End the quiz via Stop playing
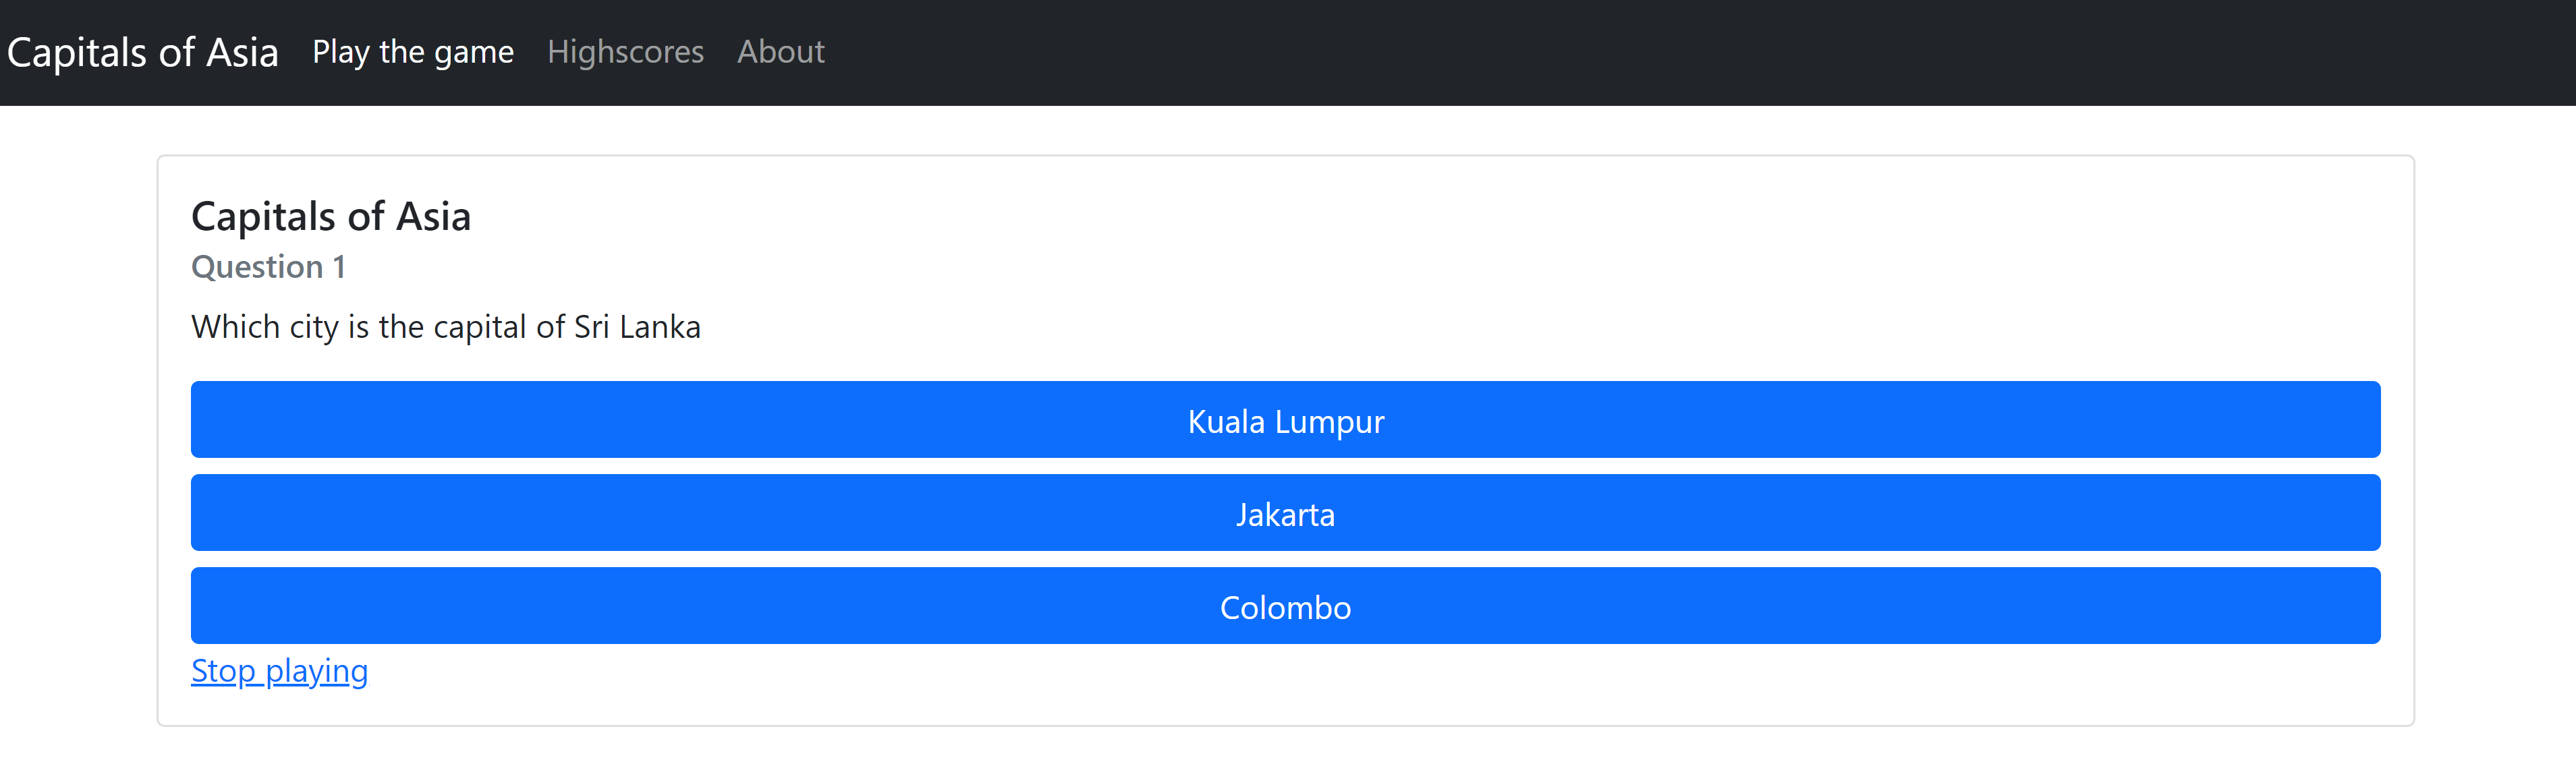 279,670
